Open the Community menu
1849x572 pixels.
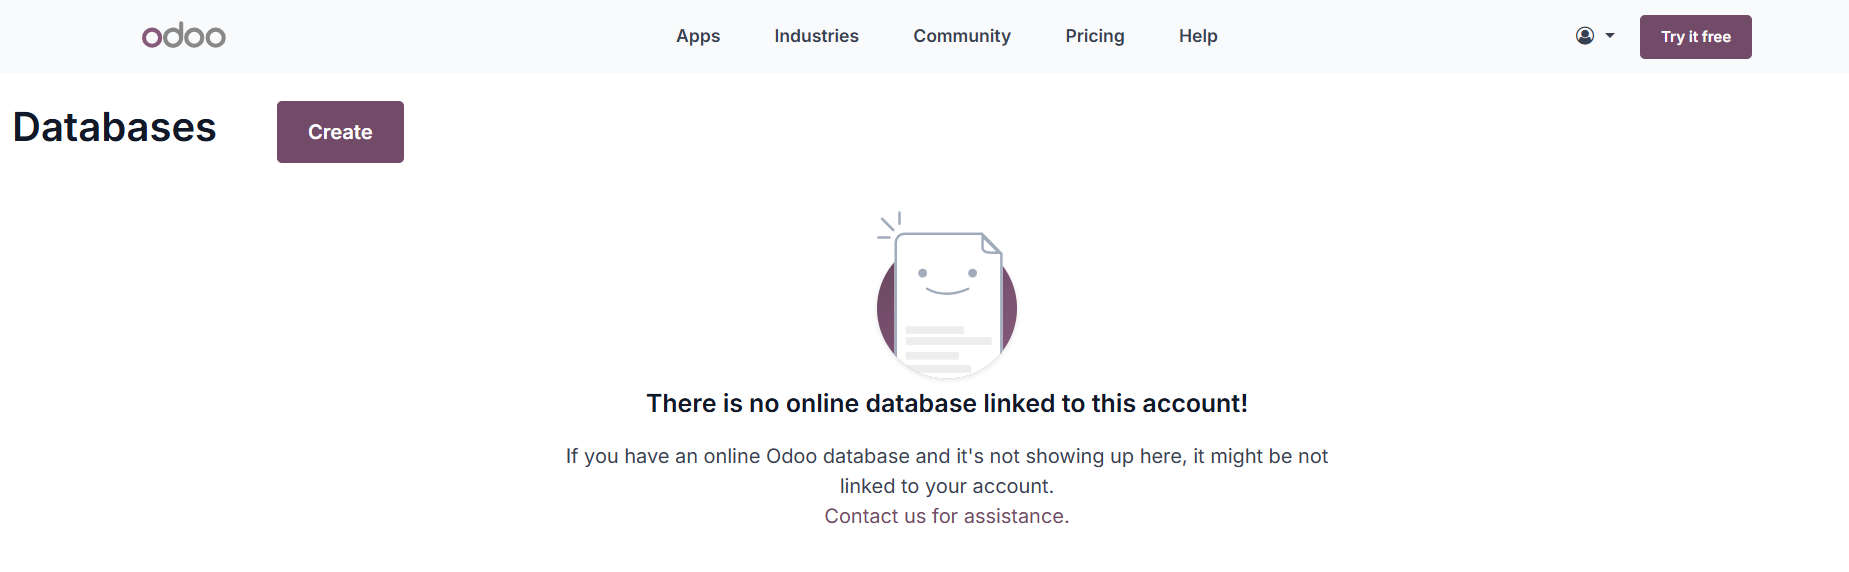(962, 36)
